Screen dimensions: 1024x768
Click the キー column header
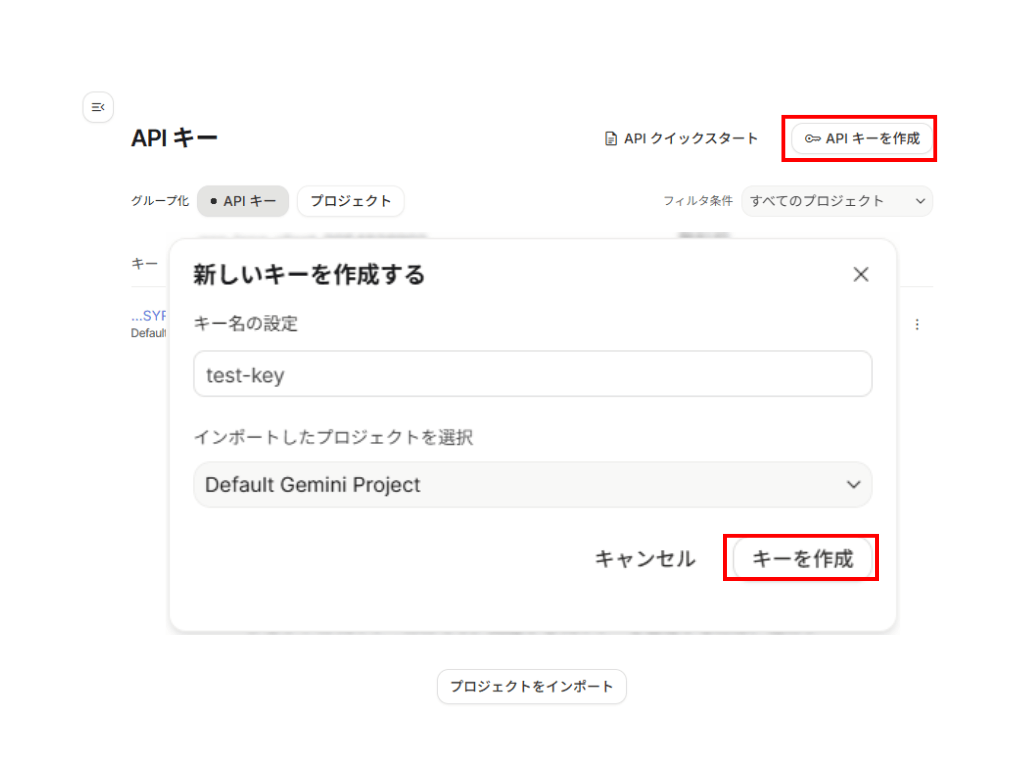point(144,263)
